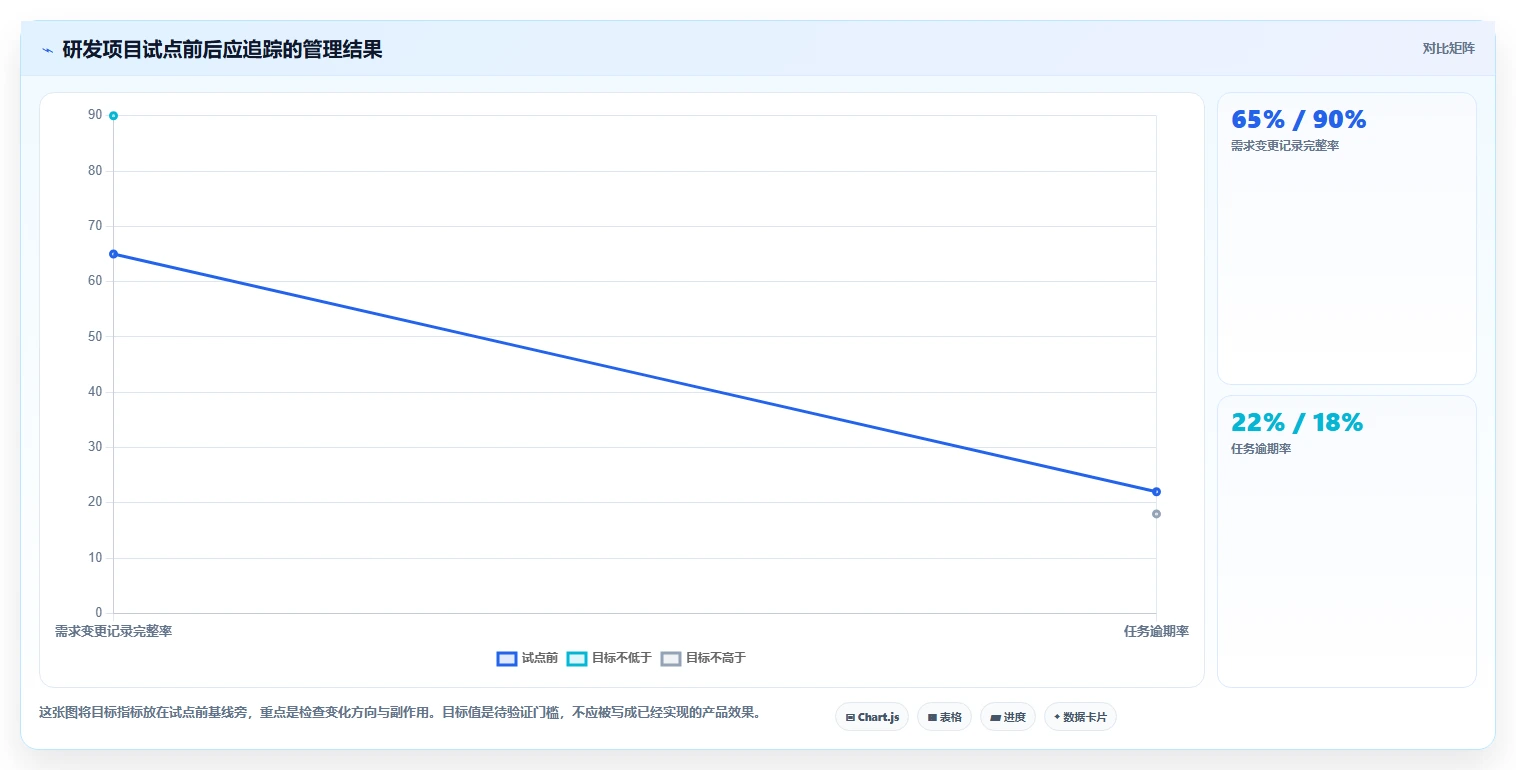Click 需求变更记录完整率 label in the top card

point(1285,146)
